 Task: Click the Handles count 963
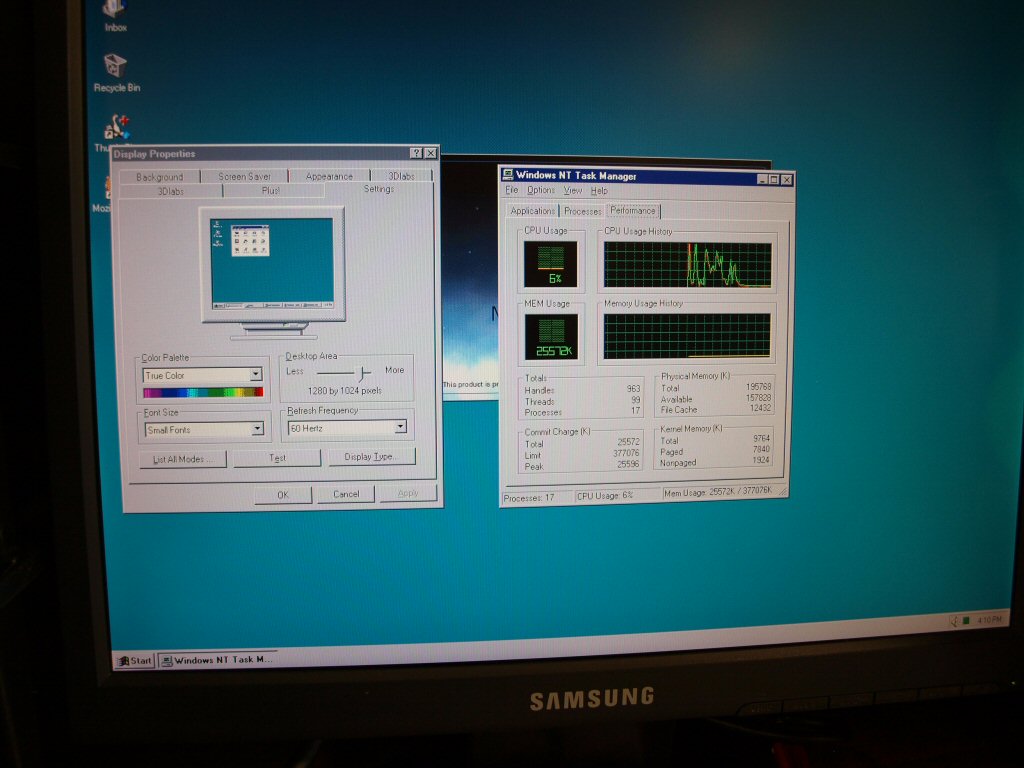633,389
